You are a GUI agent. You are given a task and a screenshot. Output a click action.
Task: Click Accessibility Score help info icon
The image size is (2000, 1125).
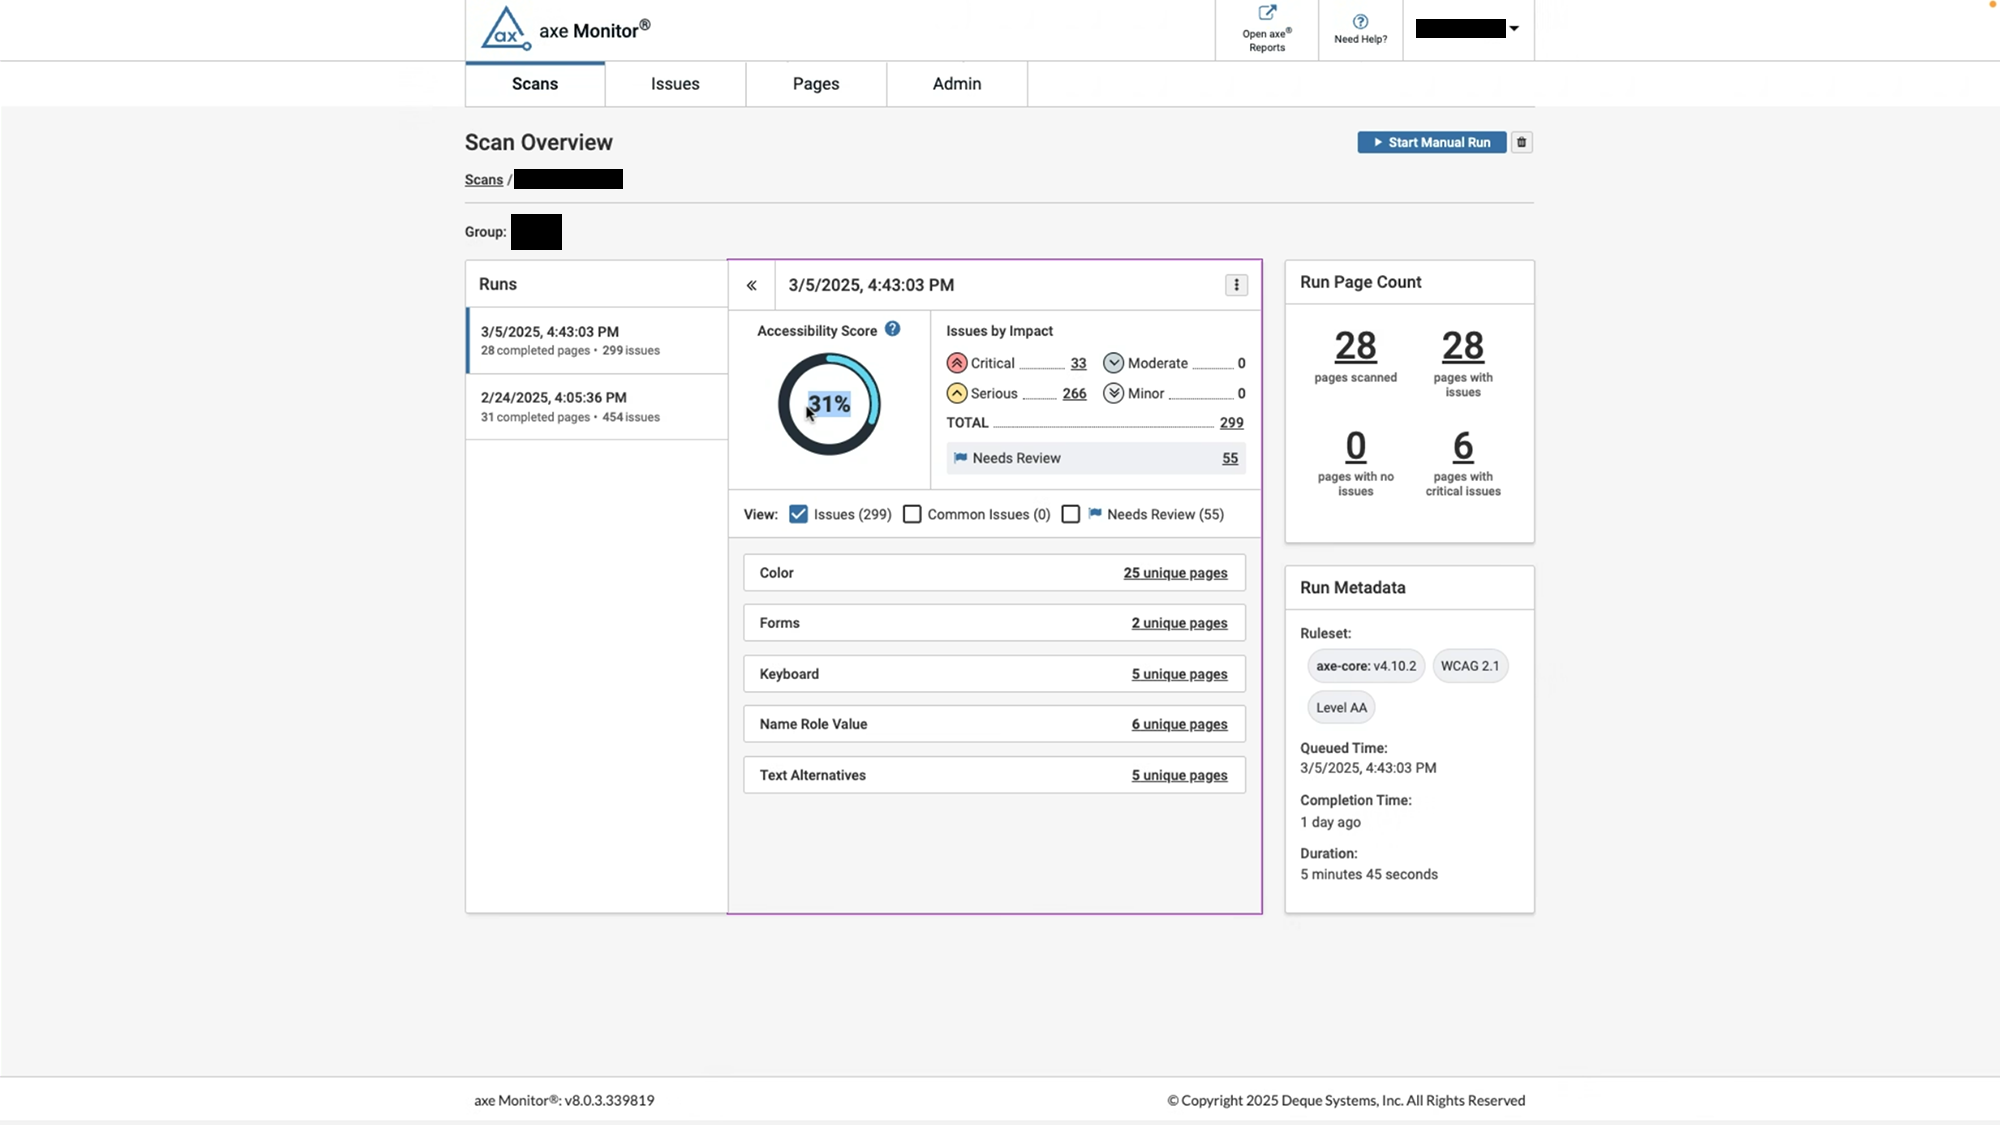(892, 329)
